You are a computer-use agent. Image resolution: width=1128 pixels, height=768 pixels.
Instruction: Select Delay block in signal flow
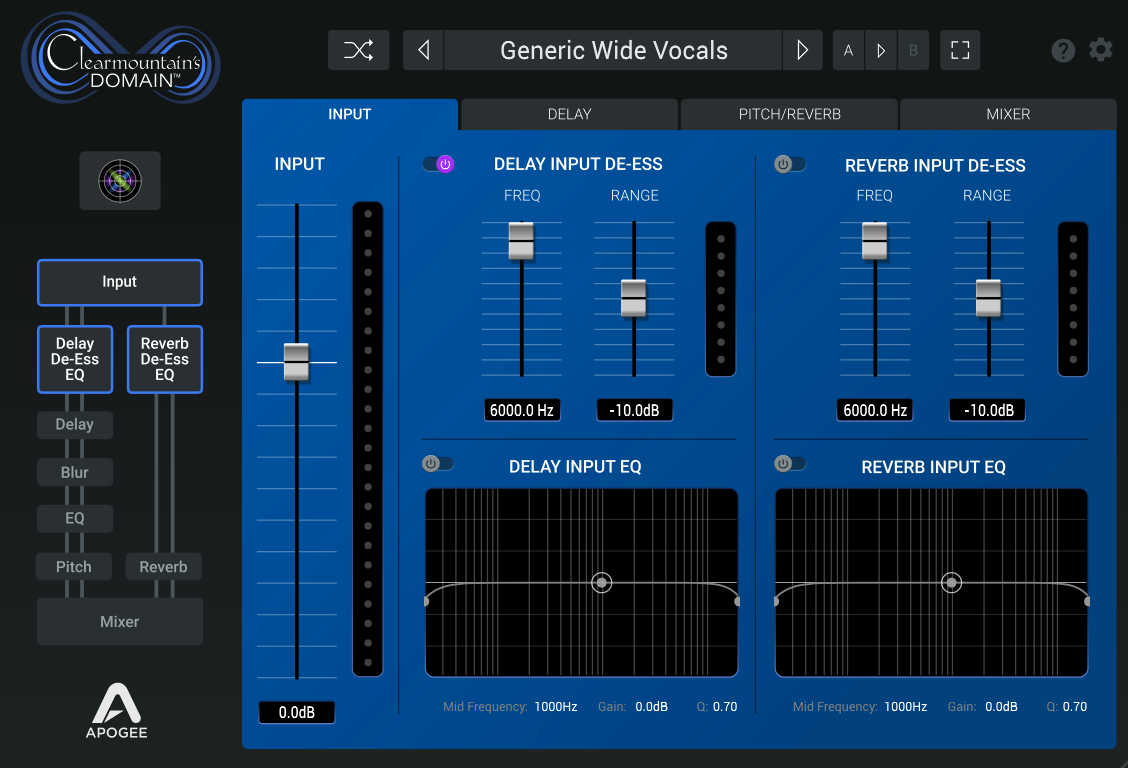75,424
